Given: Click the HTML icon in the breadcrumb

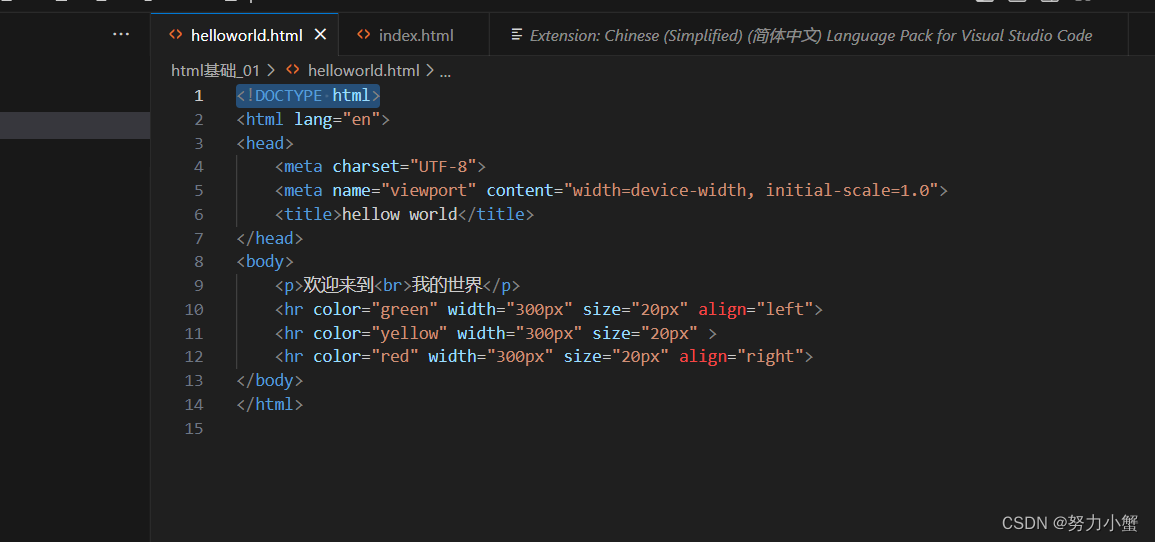Looking at the screenshot, I should [292, 71].
